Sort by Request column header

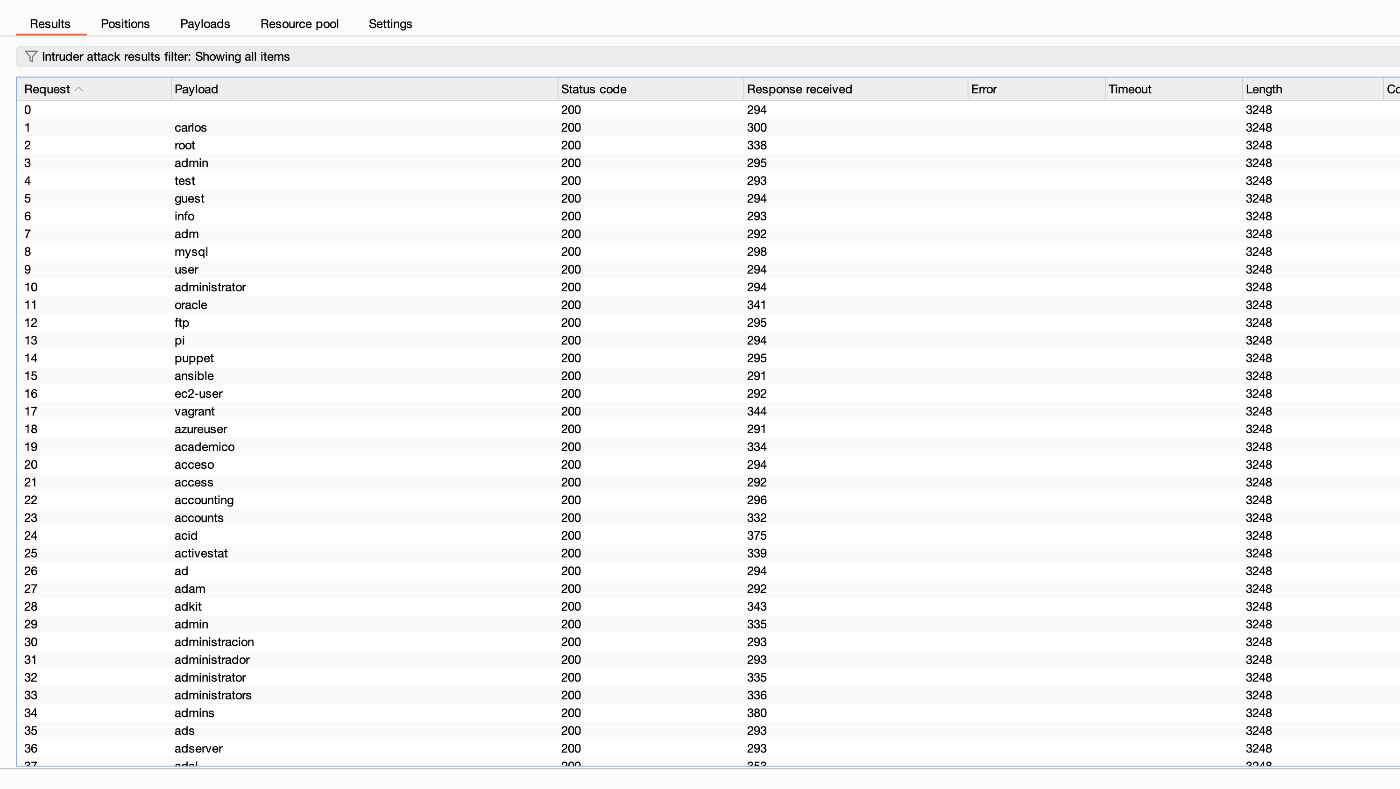(94, 89)
